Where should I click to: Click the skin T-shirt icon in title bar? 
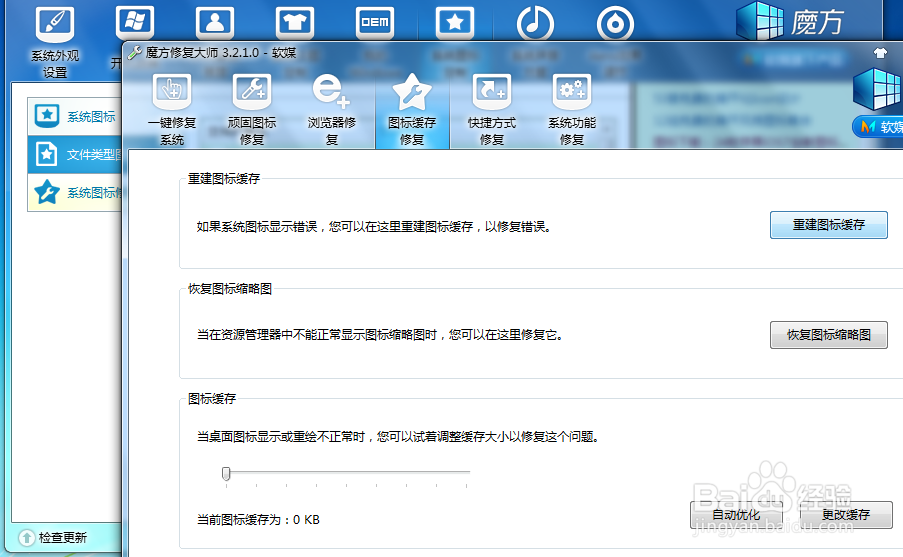(x=880, y=53)
